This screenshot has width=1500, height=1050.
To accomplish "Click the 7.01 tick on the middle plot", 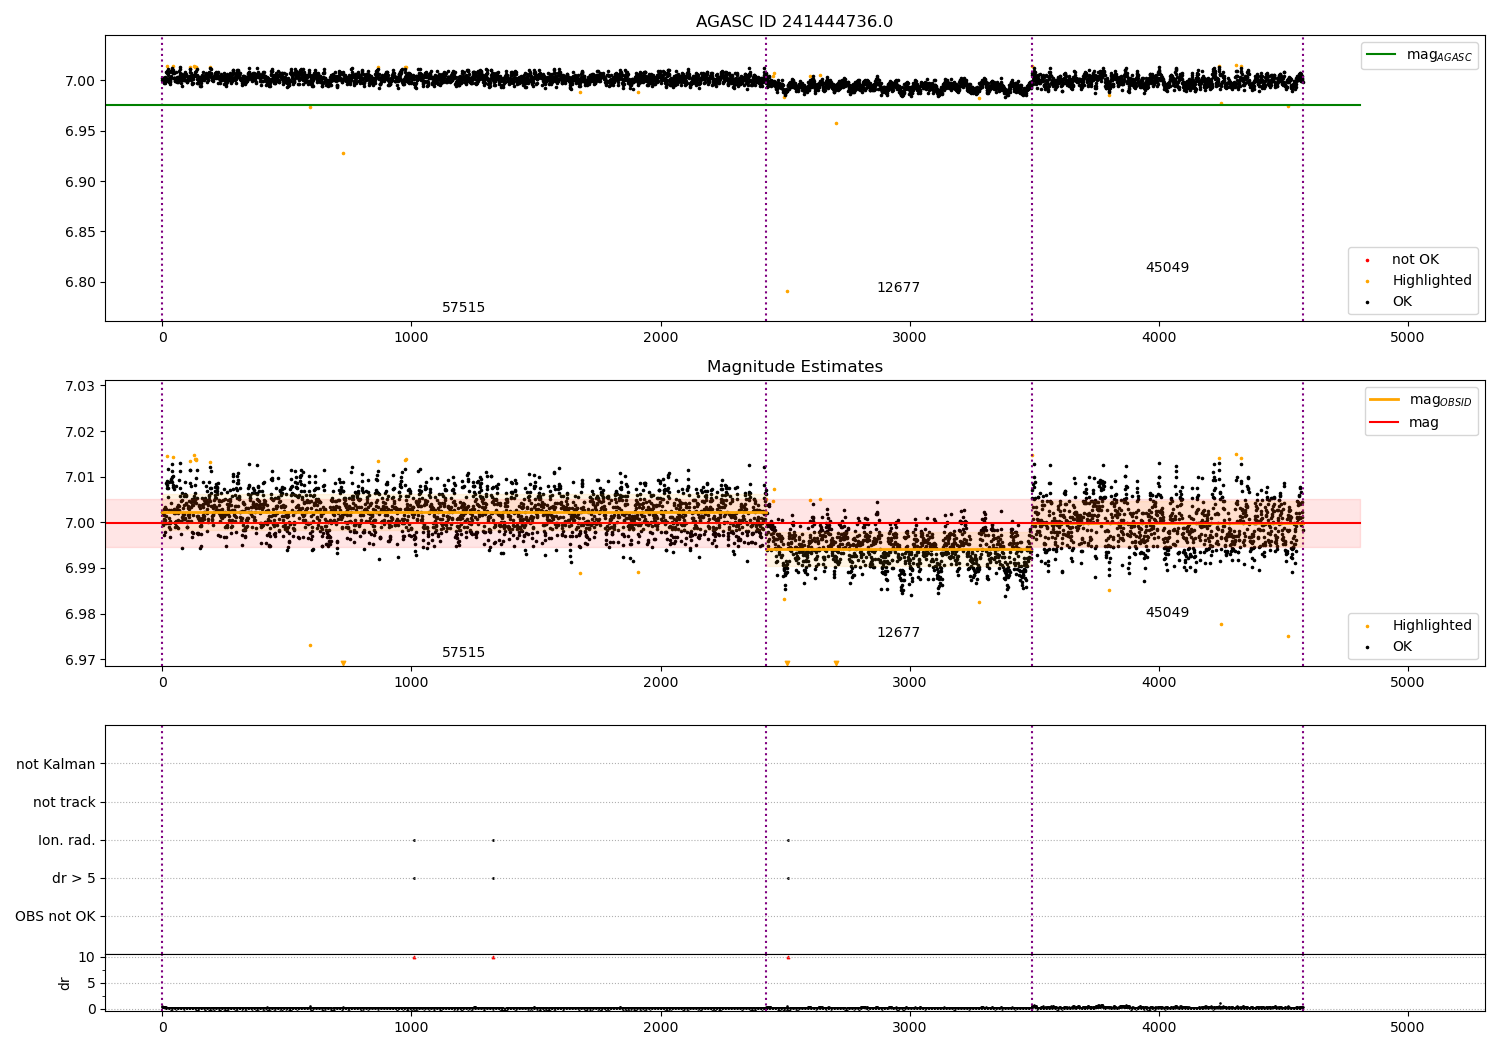I will click(x=79, y=478).
